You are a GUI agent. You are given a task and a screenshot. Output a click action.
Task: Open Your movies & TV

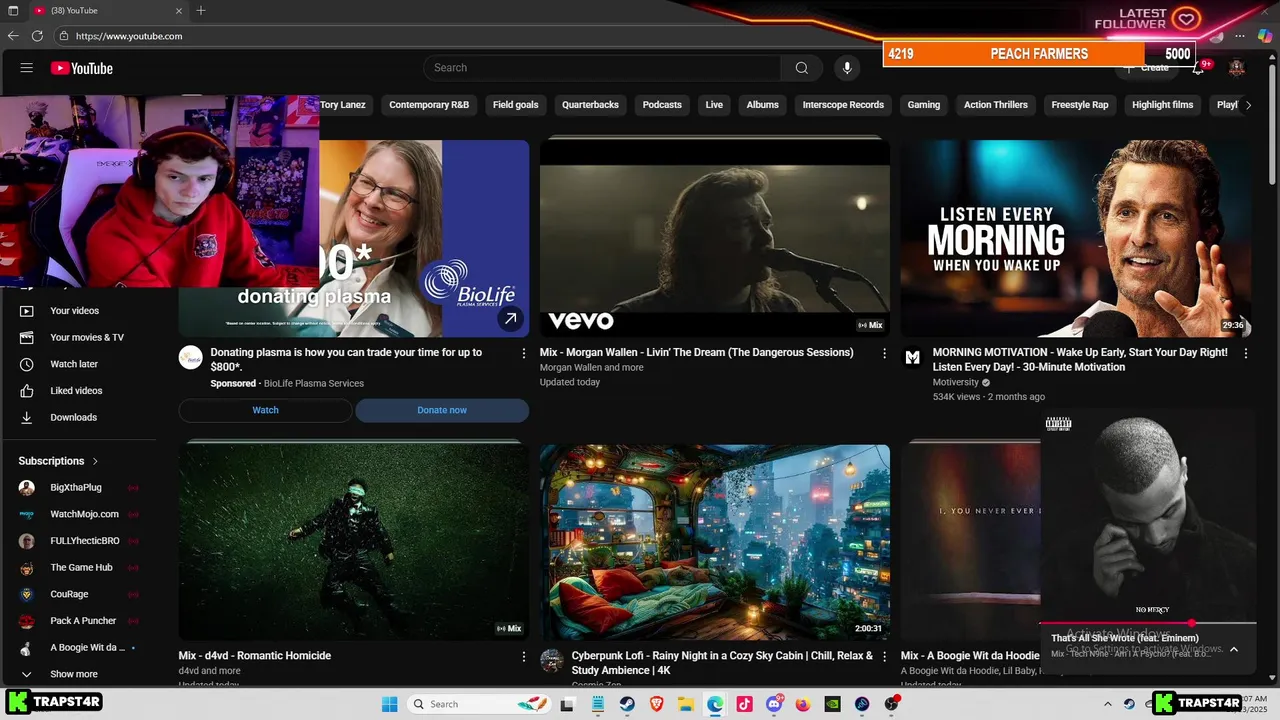(85, 337)
